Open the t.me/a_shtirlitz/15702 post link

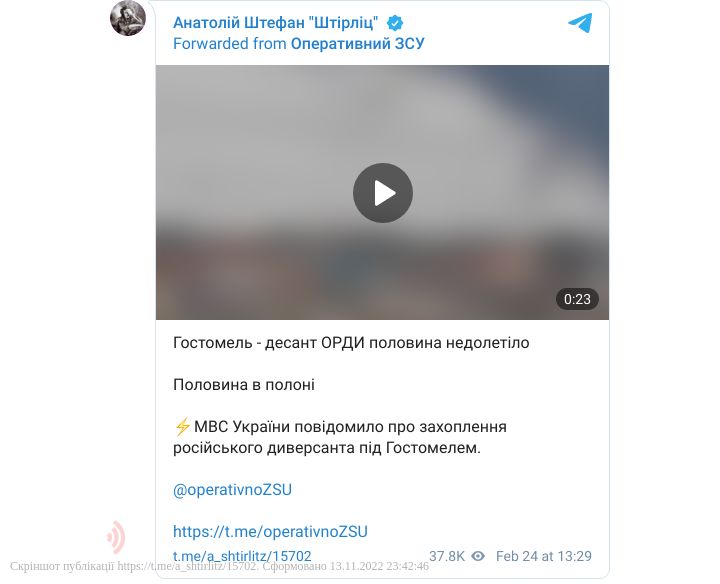tap(242, 556)
